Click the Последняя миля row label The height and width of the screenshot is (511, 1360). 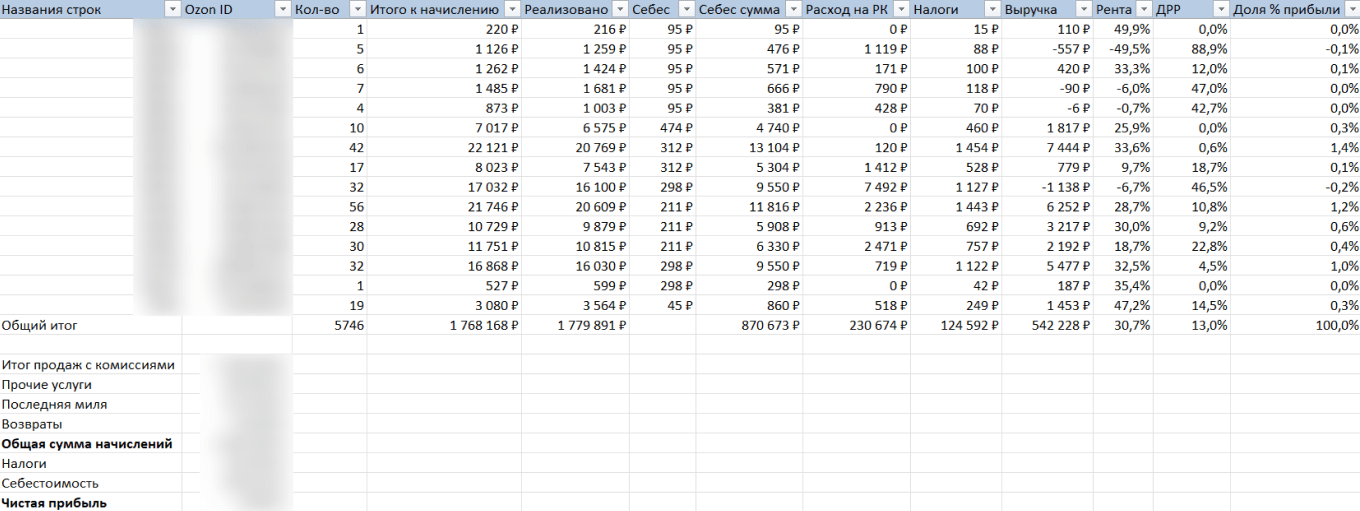(55, 404)
